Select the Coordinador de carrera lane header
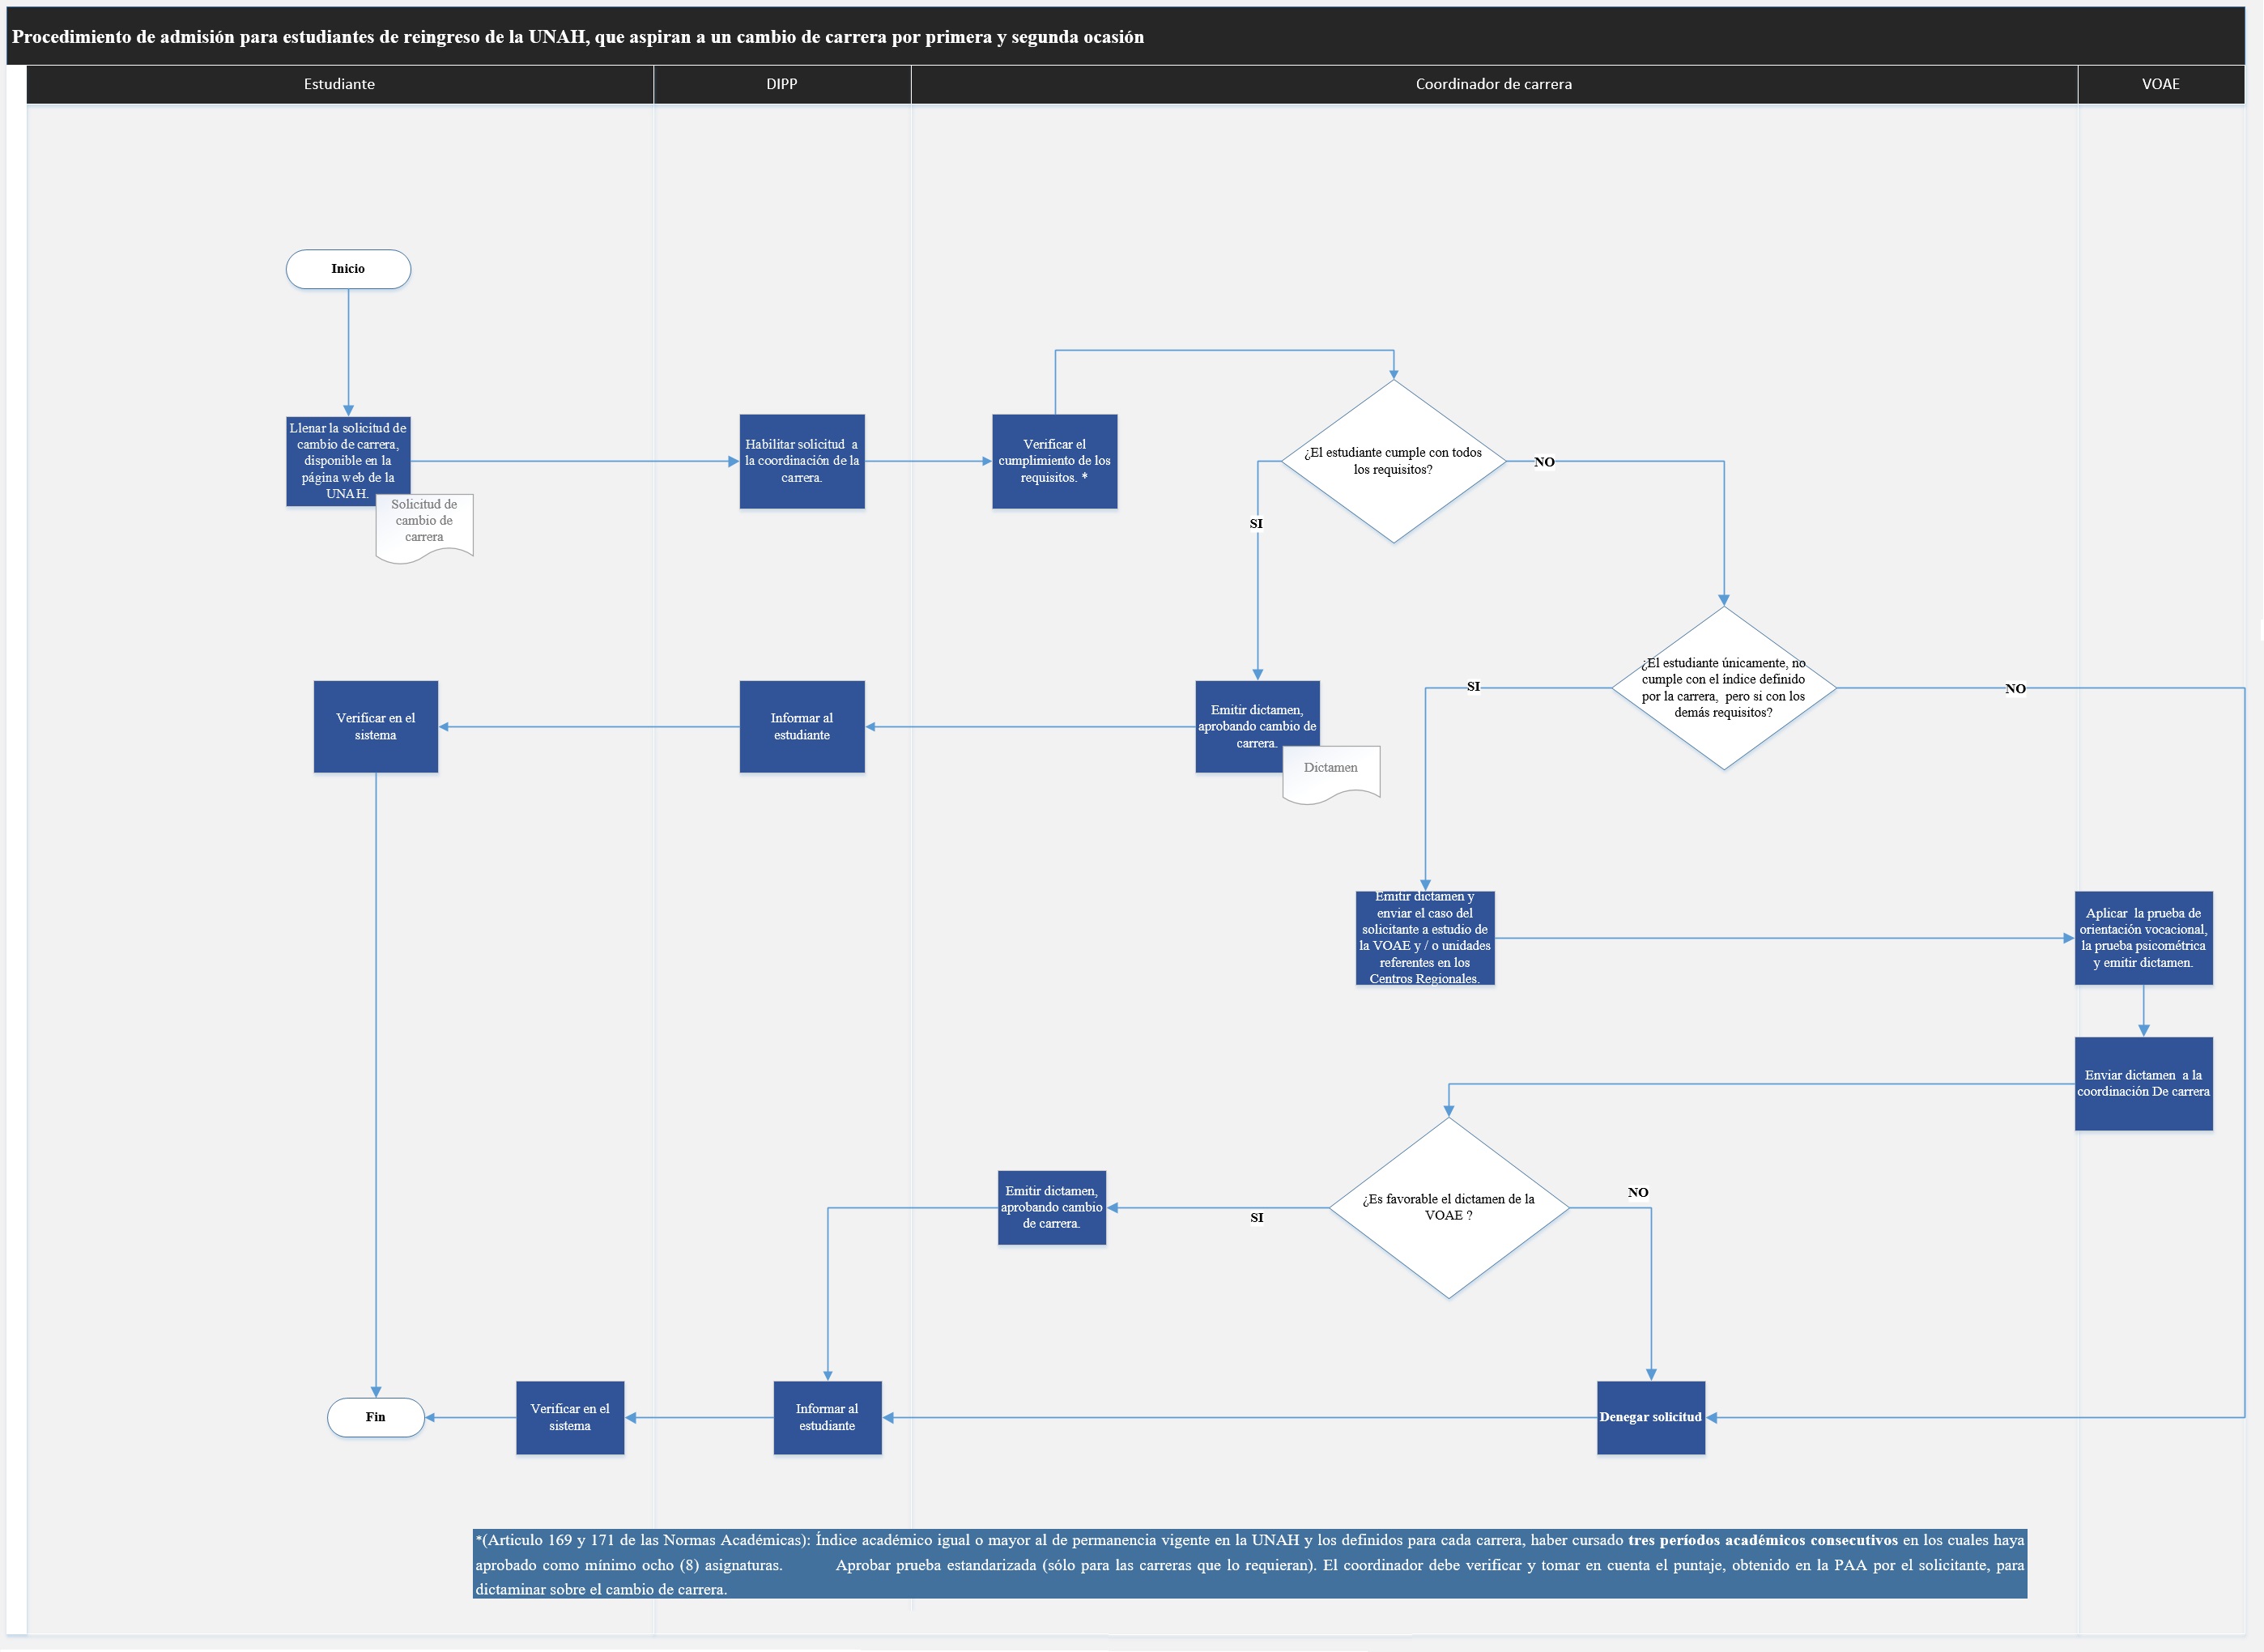The image size is (2264, 1652). pos(1493,84)
